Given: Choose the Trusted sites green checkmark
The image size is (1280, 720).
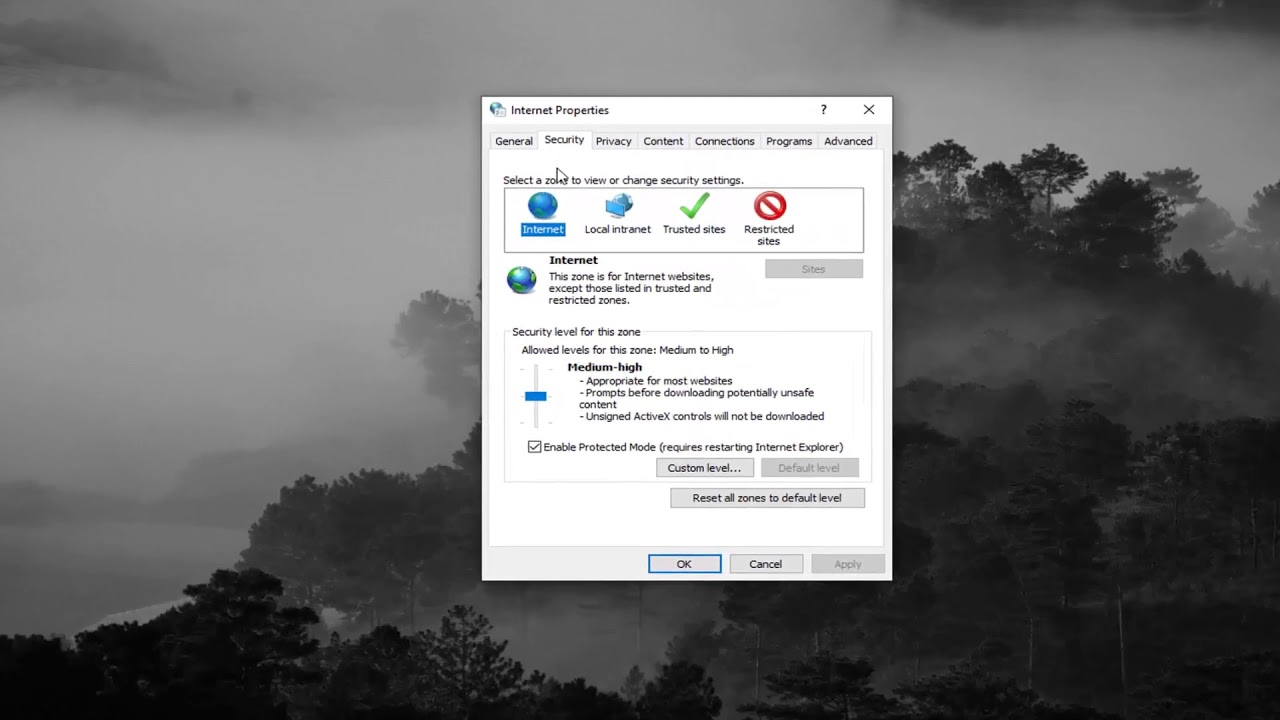Looking at the screenshot, I should 694,206.
